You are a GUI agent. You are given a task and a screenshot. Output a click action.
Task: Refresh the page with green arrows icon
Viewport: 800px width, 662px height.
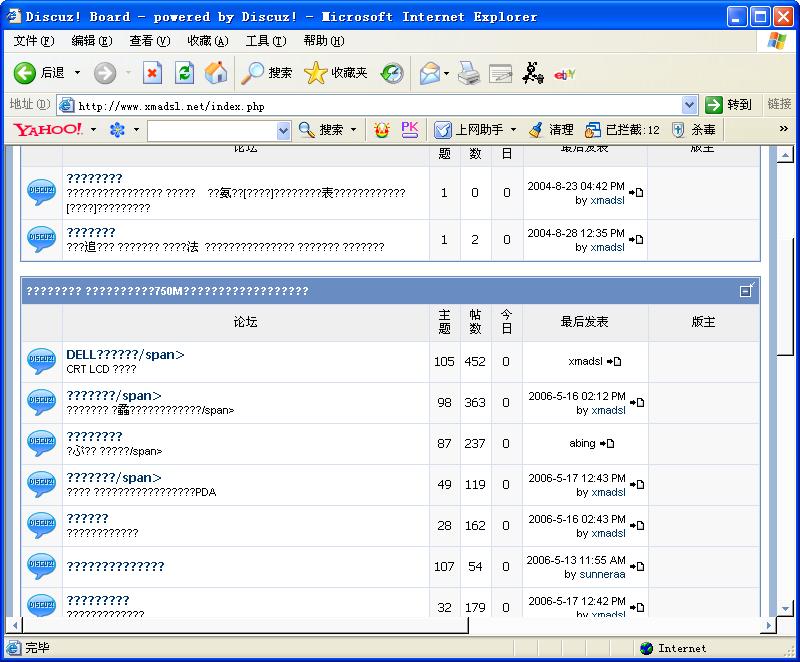pos(184,73)
